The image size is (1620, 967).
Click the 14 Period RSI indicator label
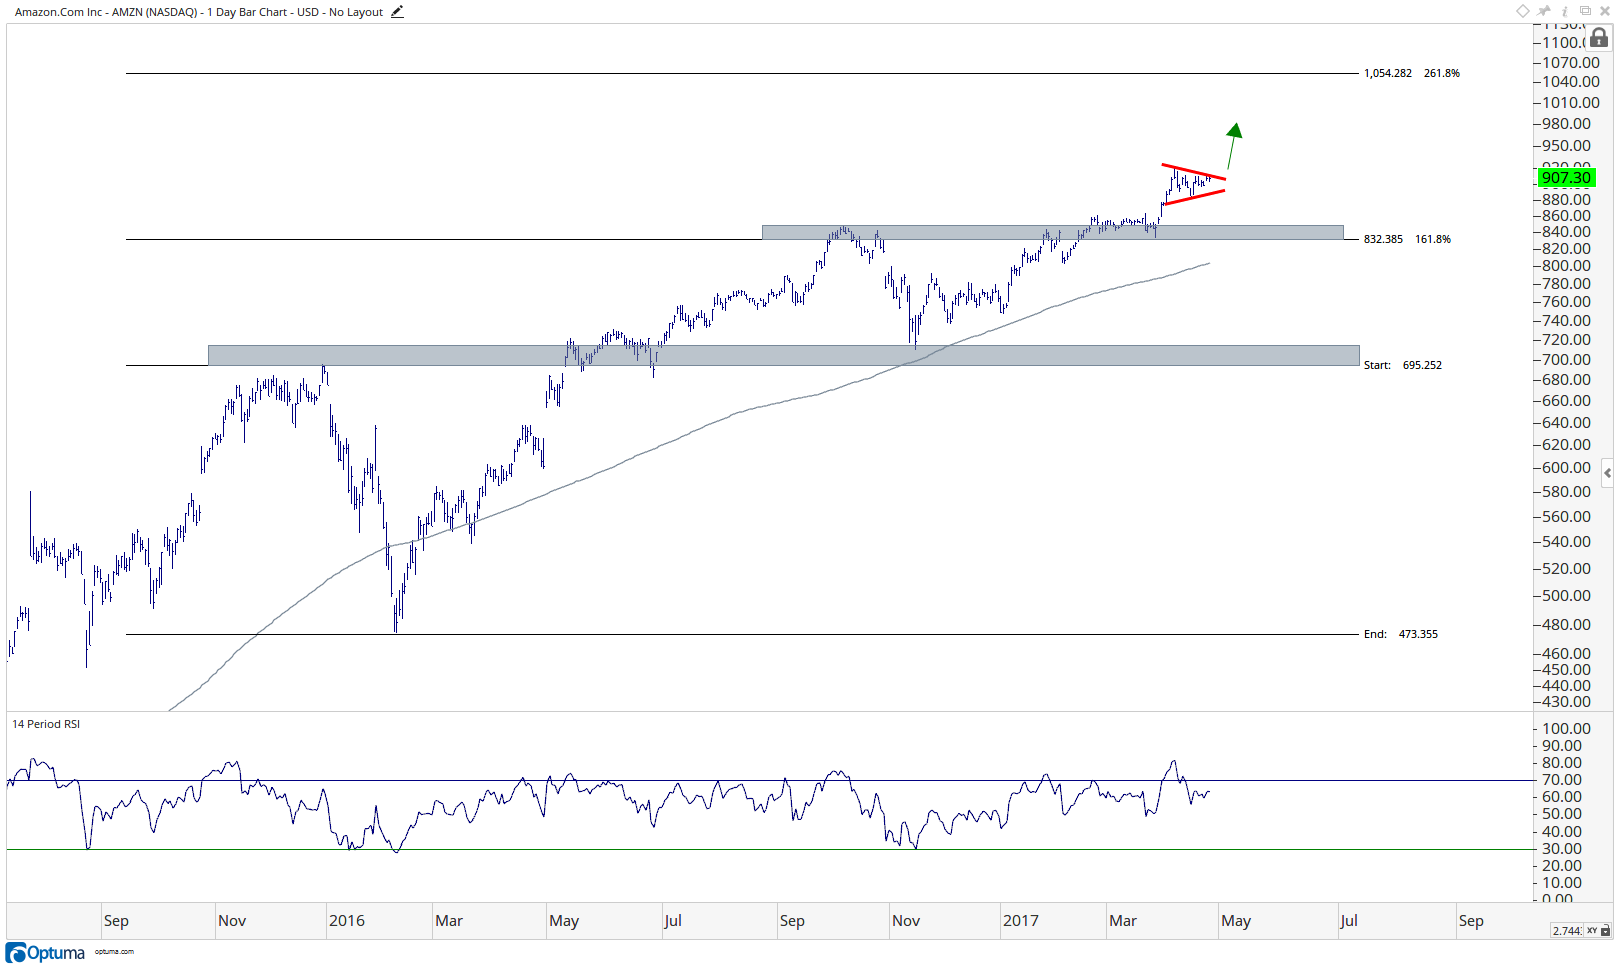[x=46, y=724]
